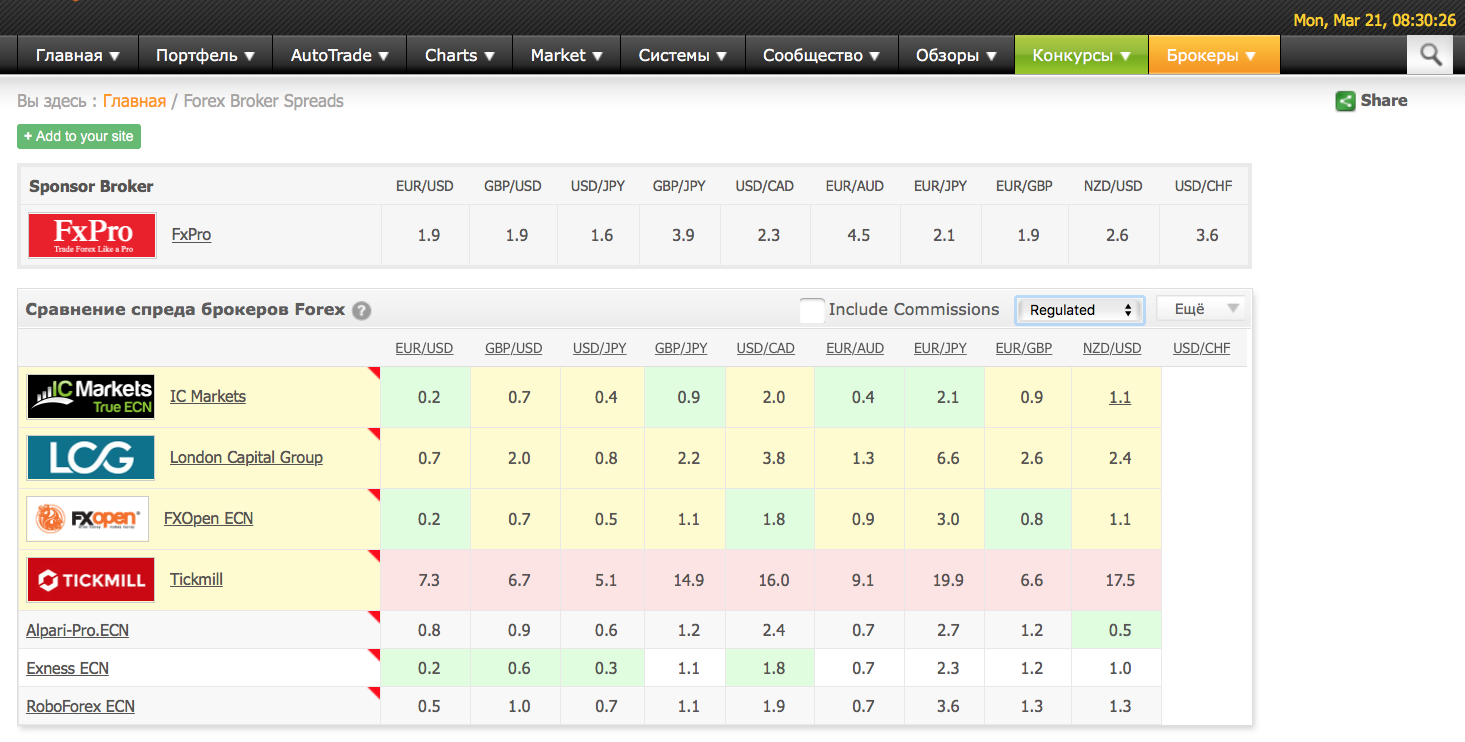Open the Главная menu
The height and width of the screenshot is (742, 1465).
[x=78, y=55]
